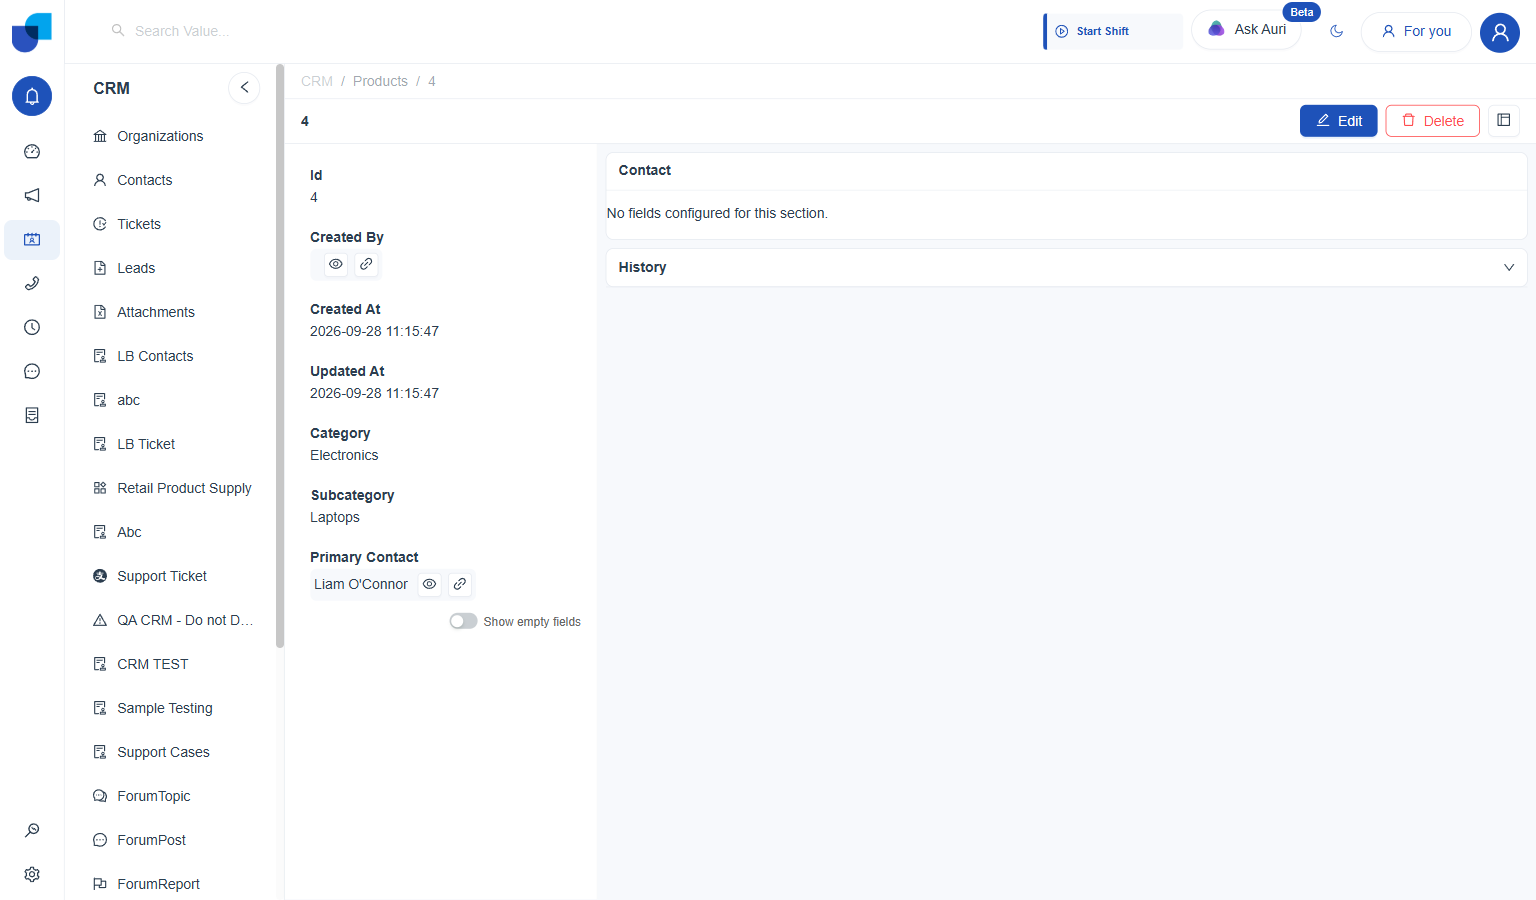Click the Delete button
This screenshot has width=1536, height=900.
coord(1432,121)
